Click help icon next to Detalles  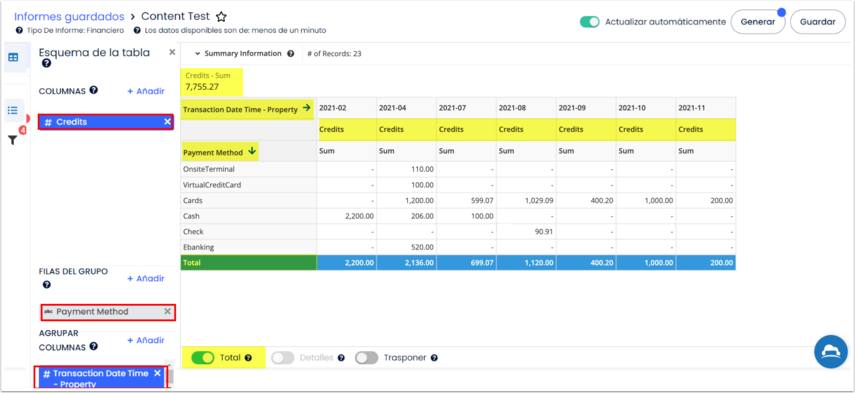coord(341,358)
